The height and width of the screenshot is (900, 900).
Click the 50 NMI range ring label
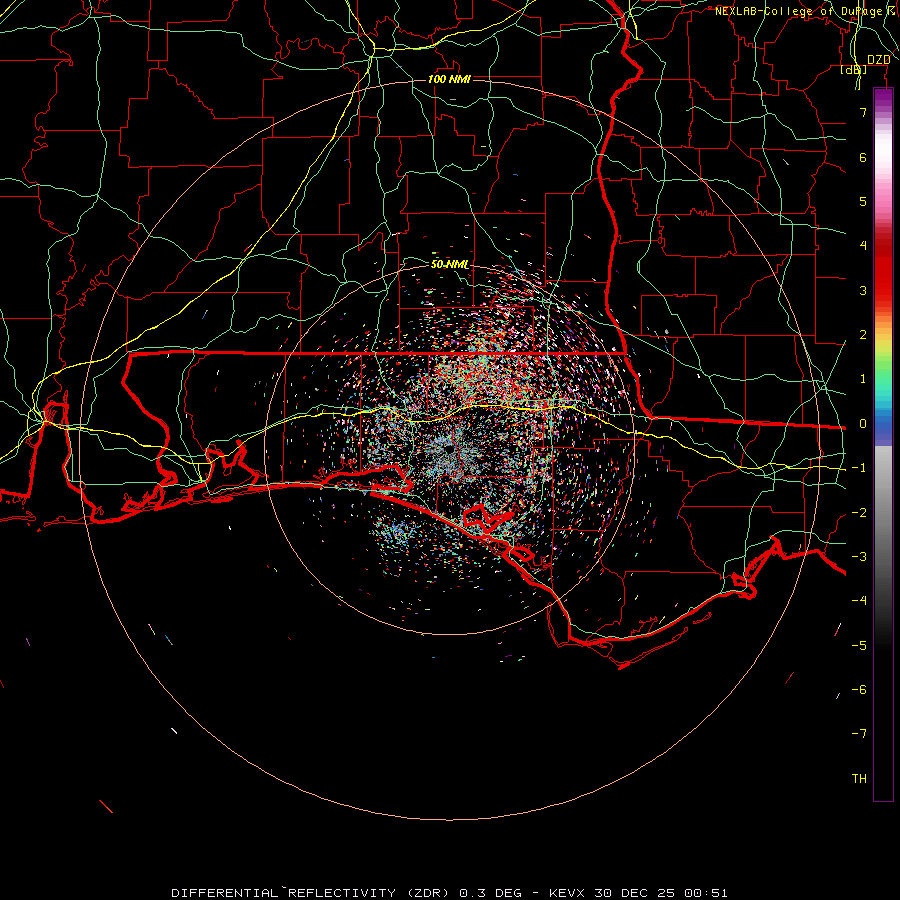pyautogui.click(x=450, y=264)
